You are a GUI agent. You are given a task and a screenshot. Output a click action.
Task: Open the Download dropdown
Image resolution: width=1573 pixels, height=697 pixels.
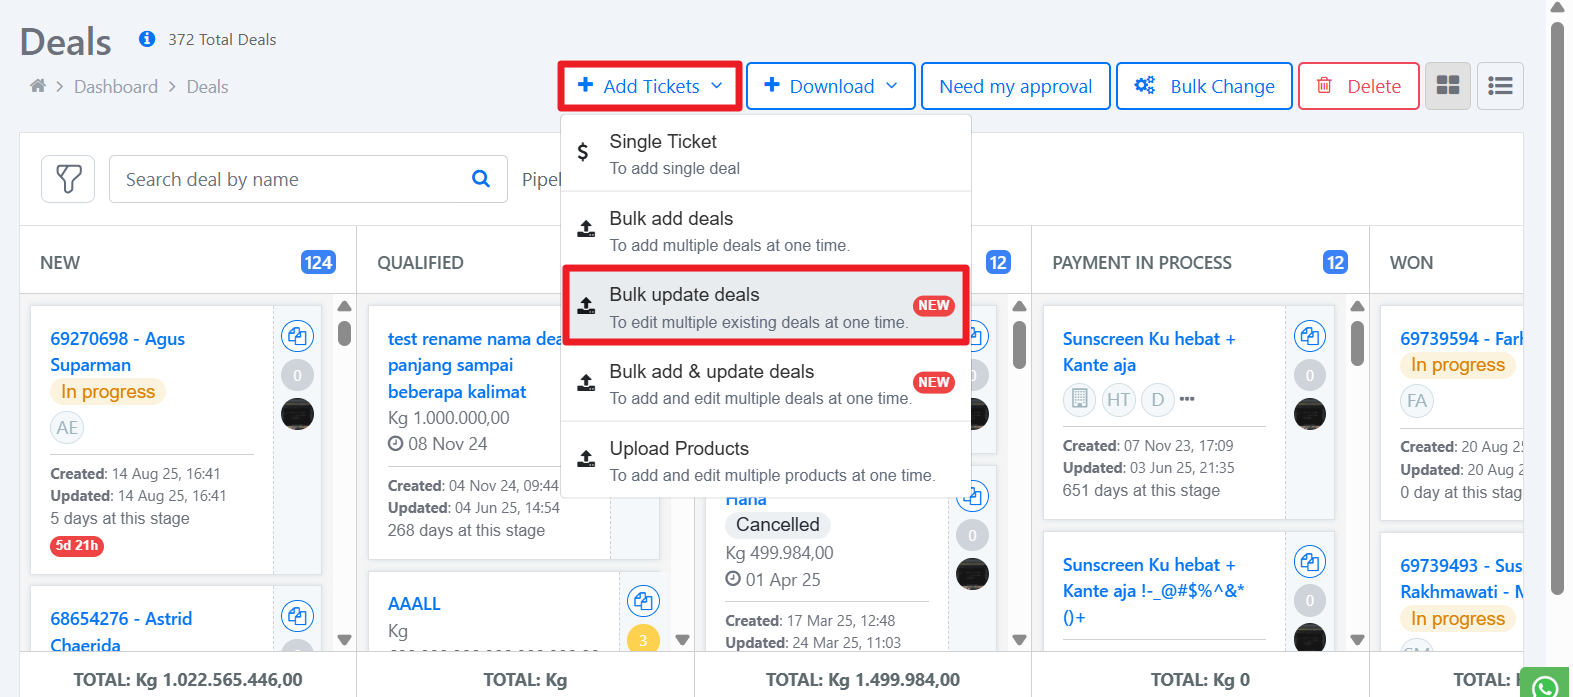[x=830, y=86]
